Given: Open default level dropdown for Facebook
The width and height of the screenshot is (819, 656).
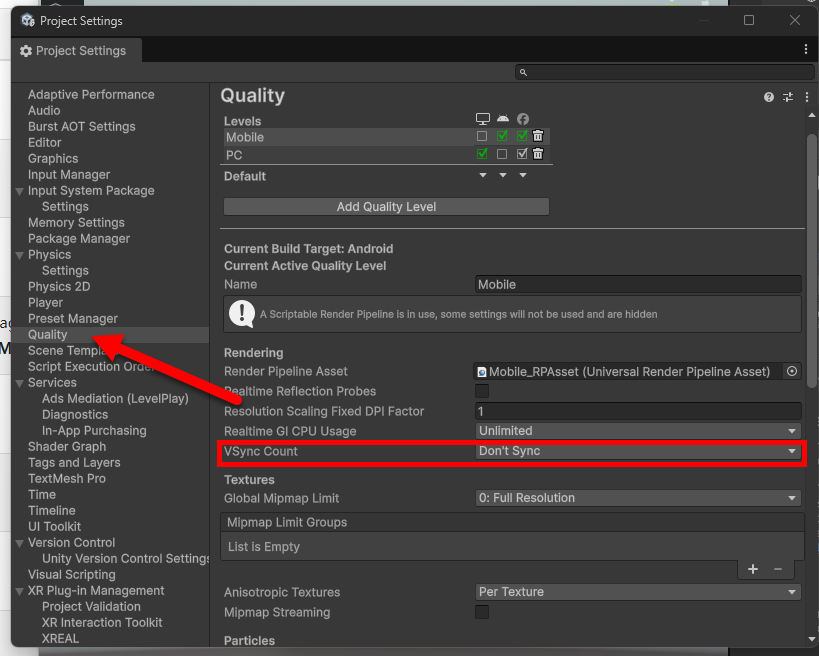Looking at the screenshot, I should point(522,175).
